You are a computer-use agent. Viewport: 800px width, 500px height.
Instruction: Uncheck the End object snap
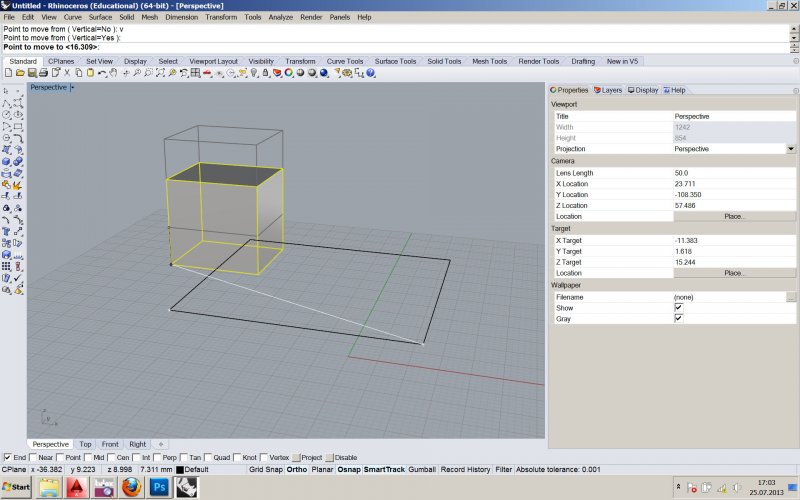(x=7, y=457)
